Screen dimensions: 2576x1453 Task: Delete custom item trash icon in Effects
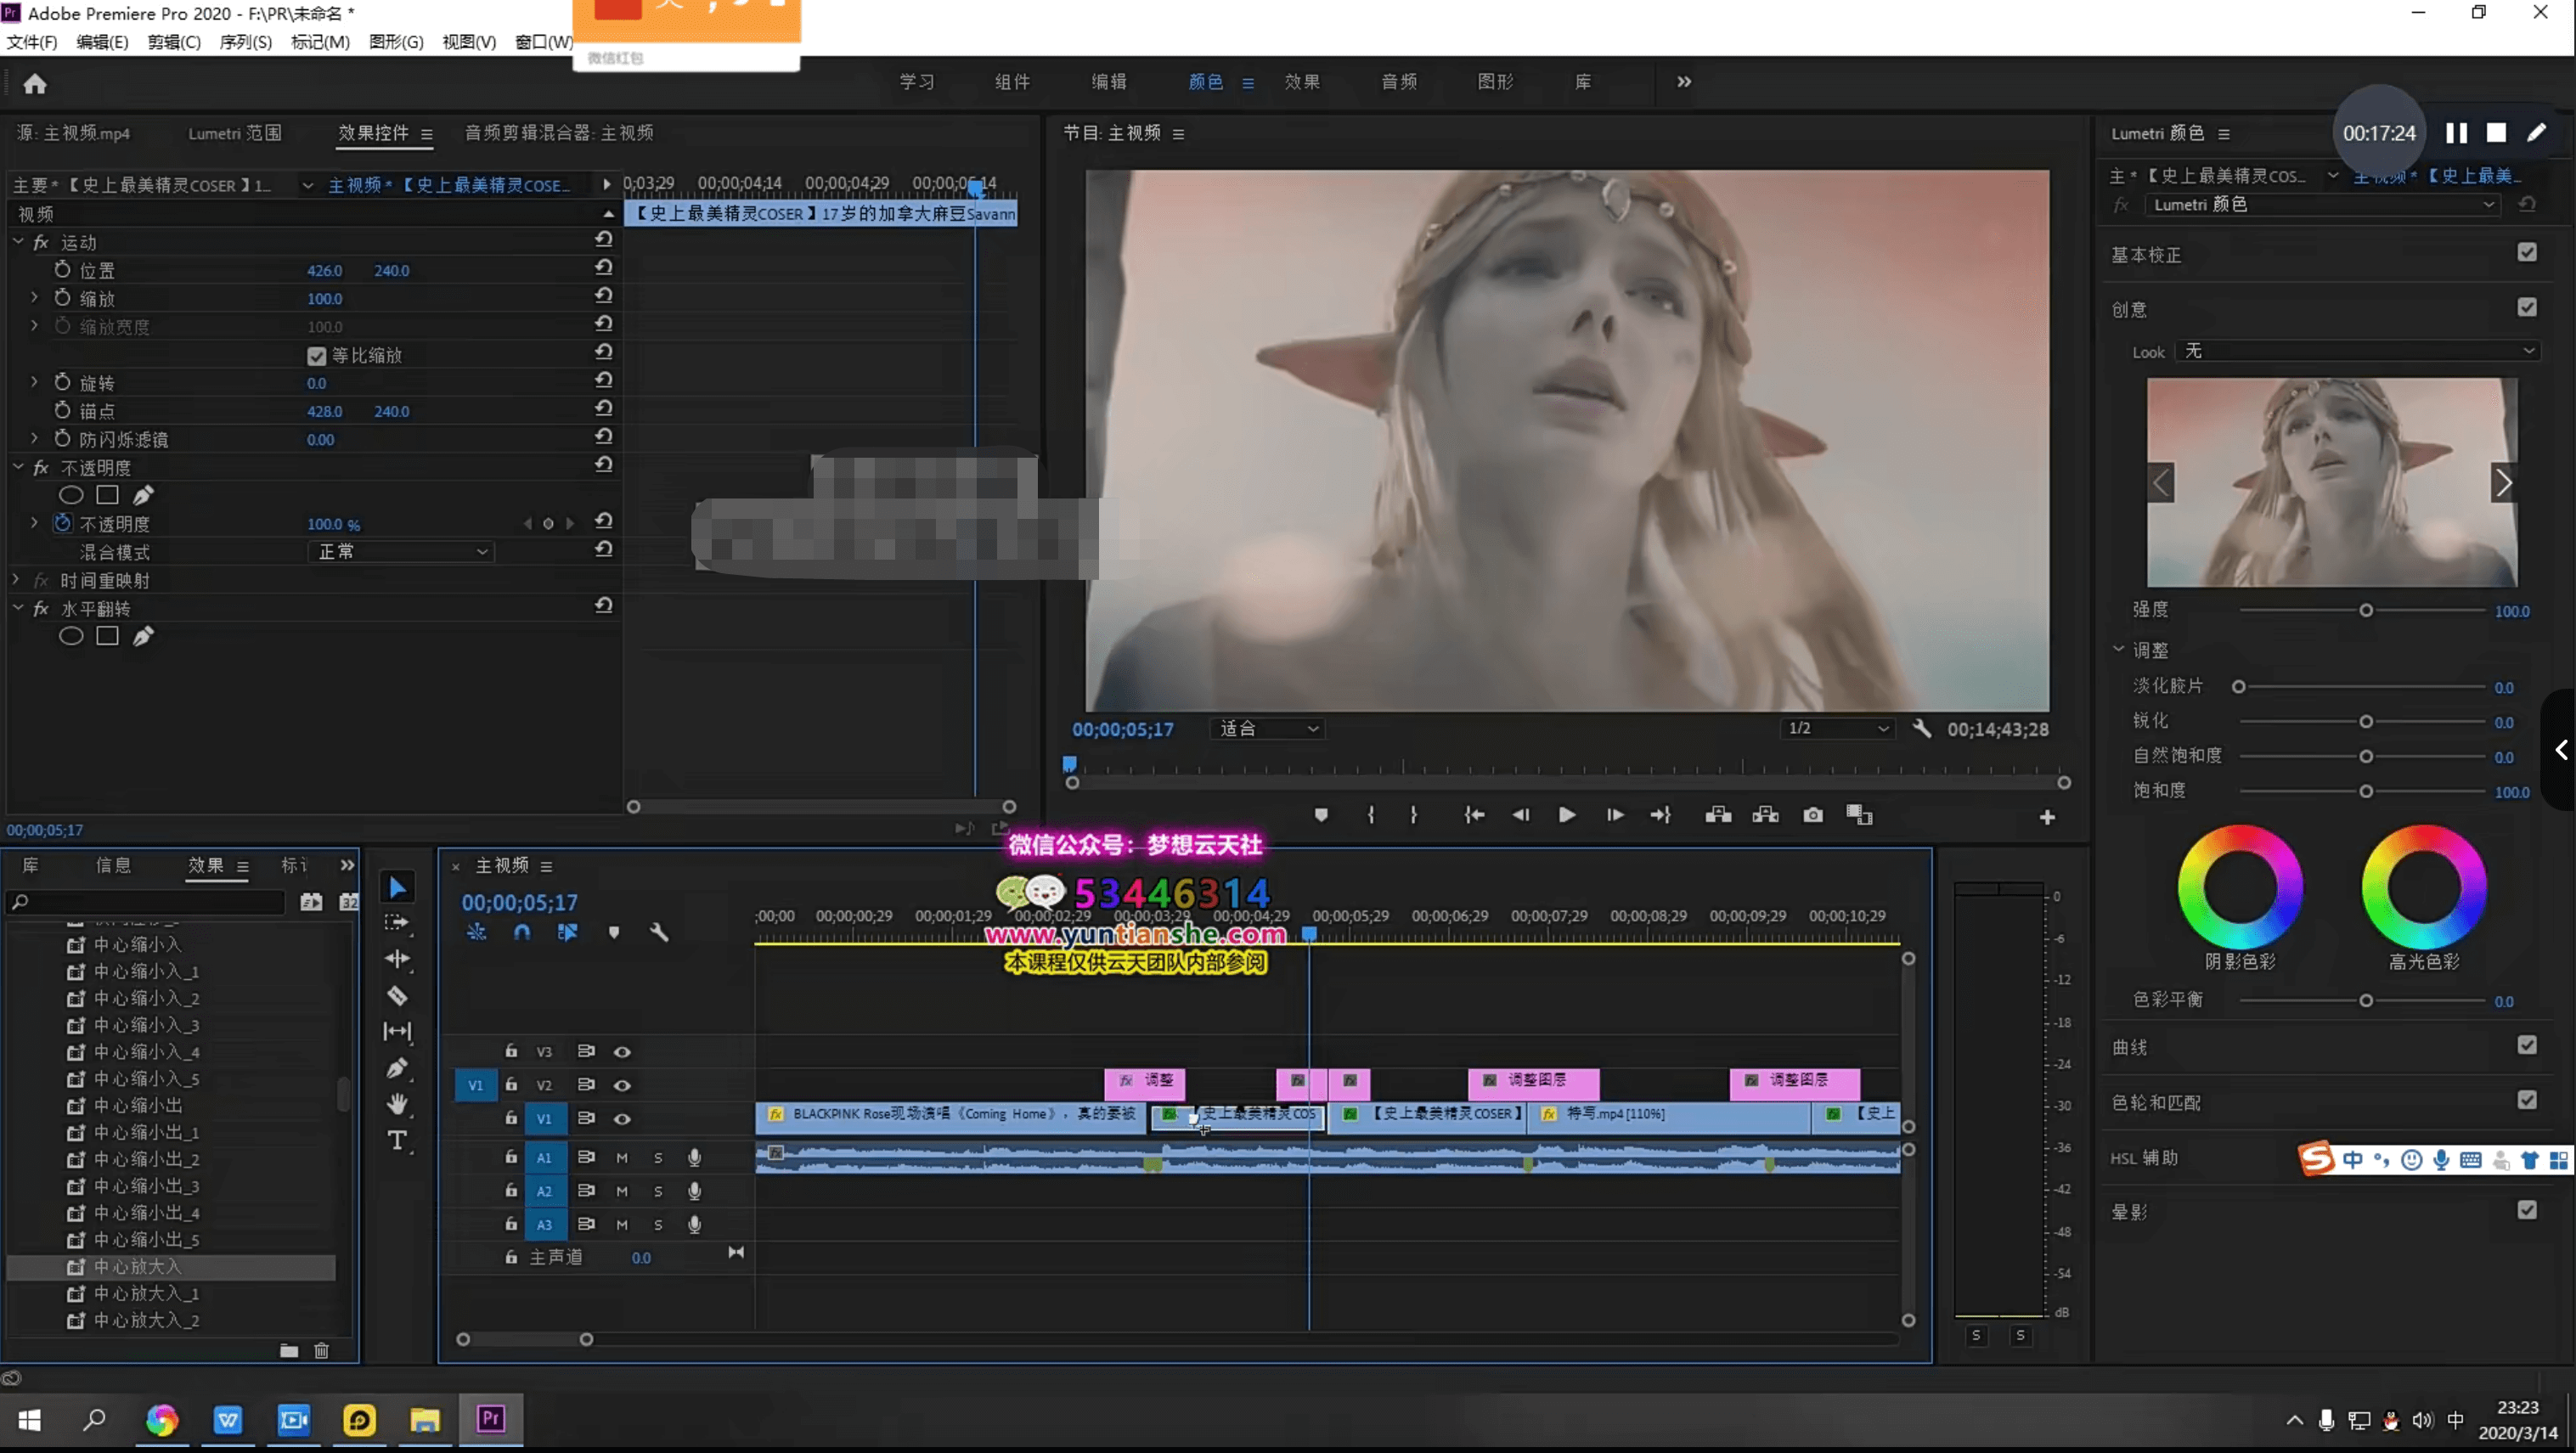coord(321,1350)
